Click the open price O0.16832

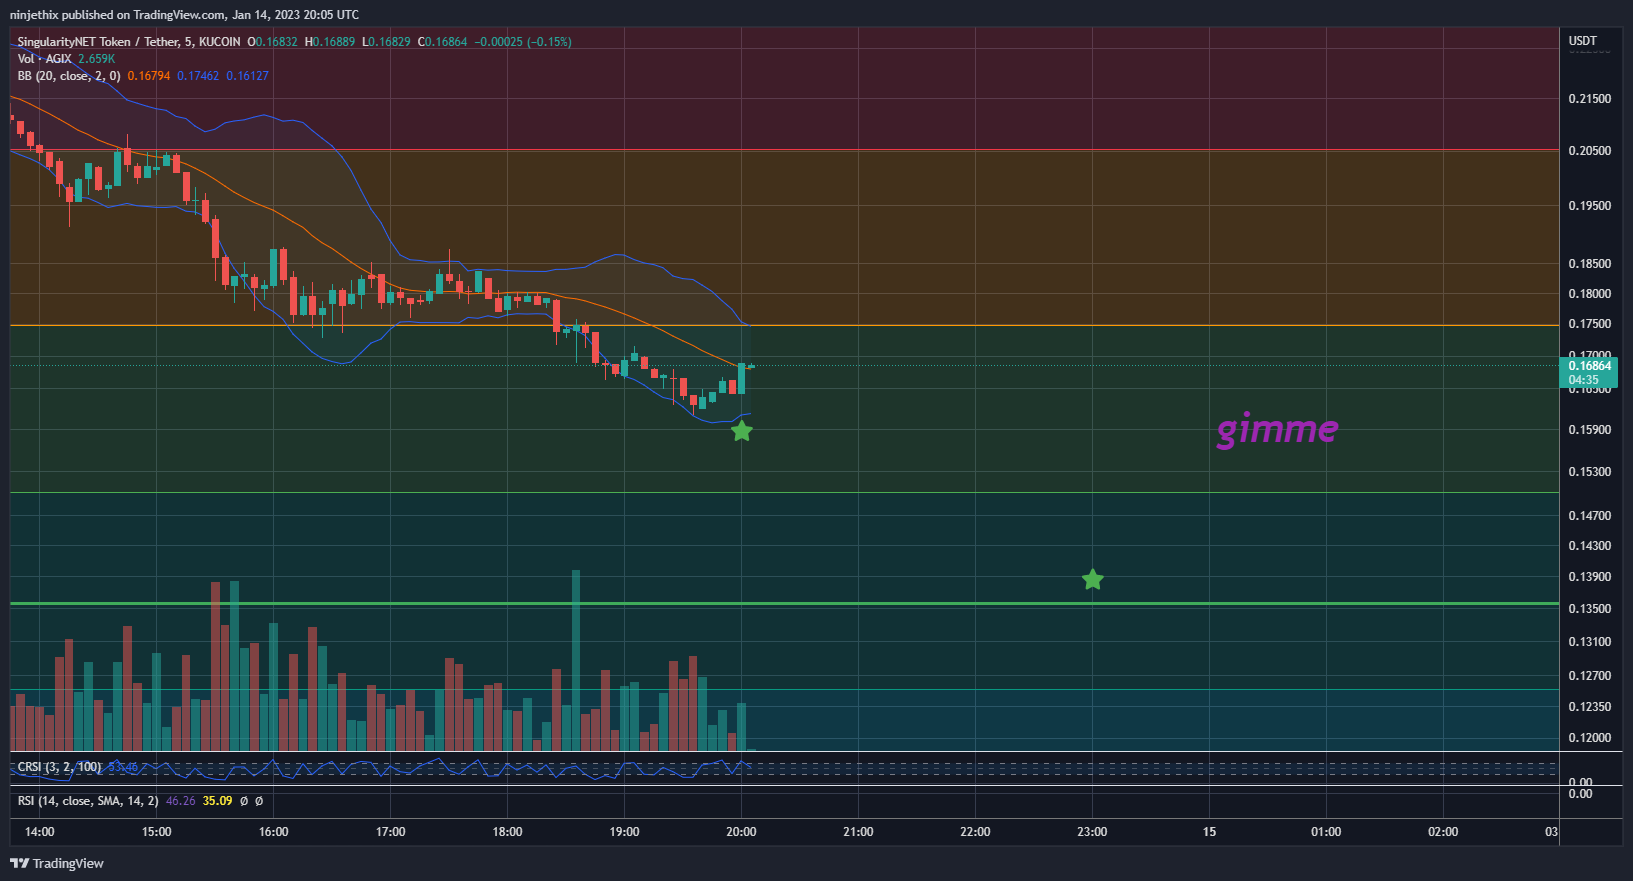(273, 42)
